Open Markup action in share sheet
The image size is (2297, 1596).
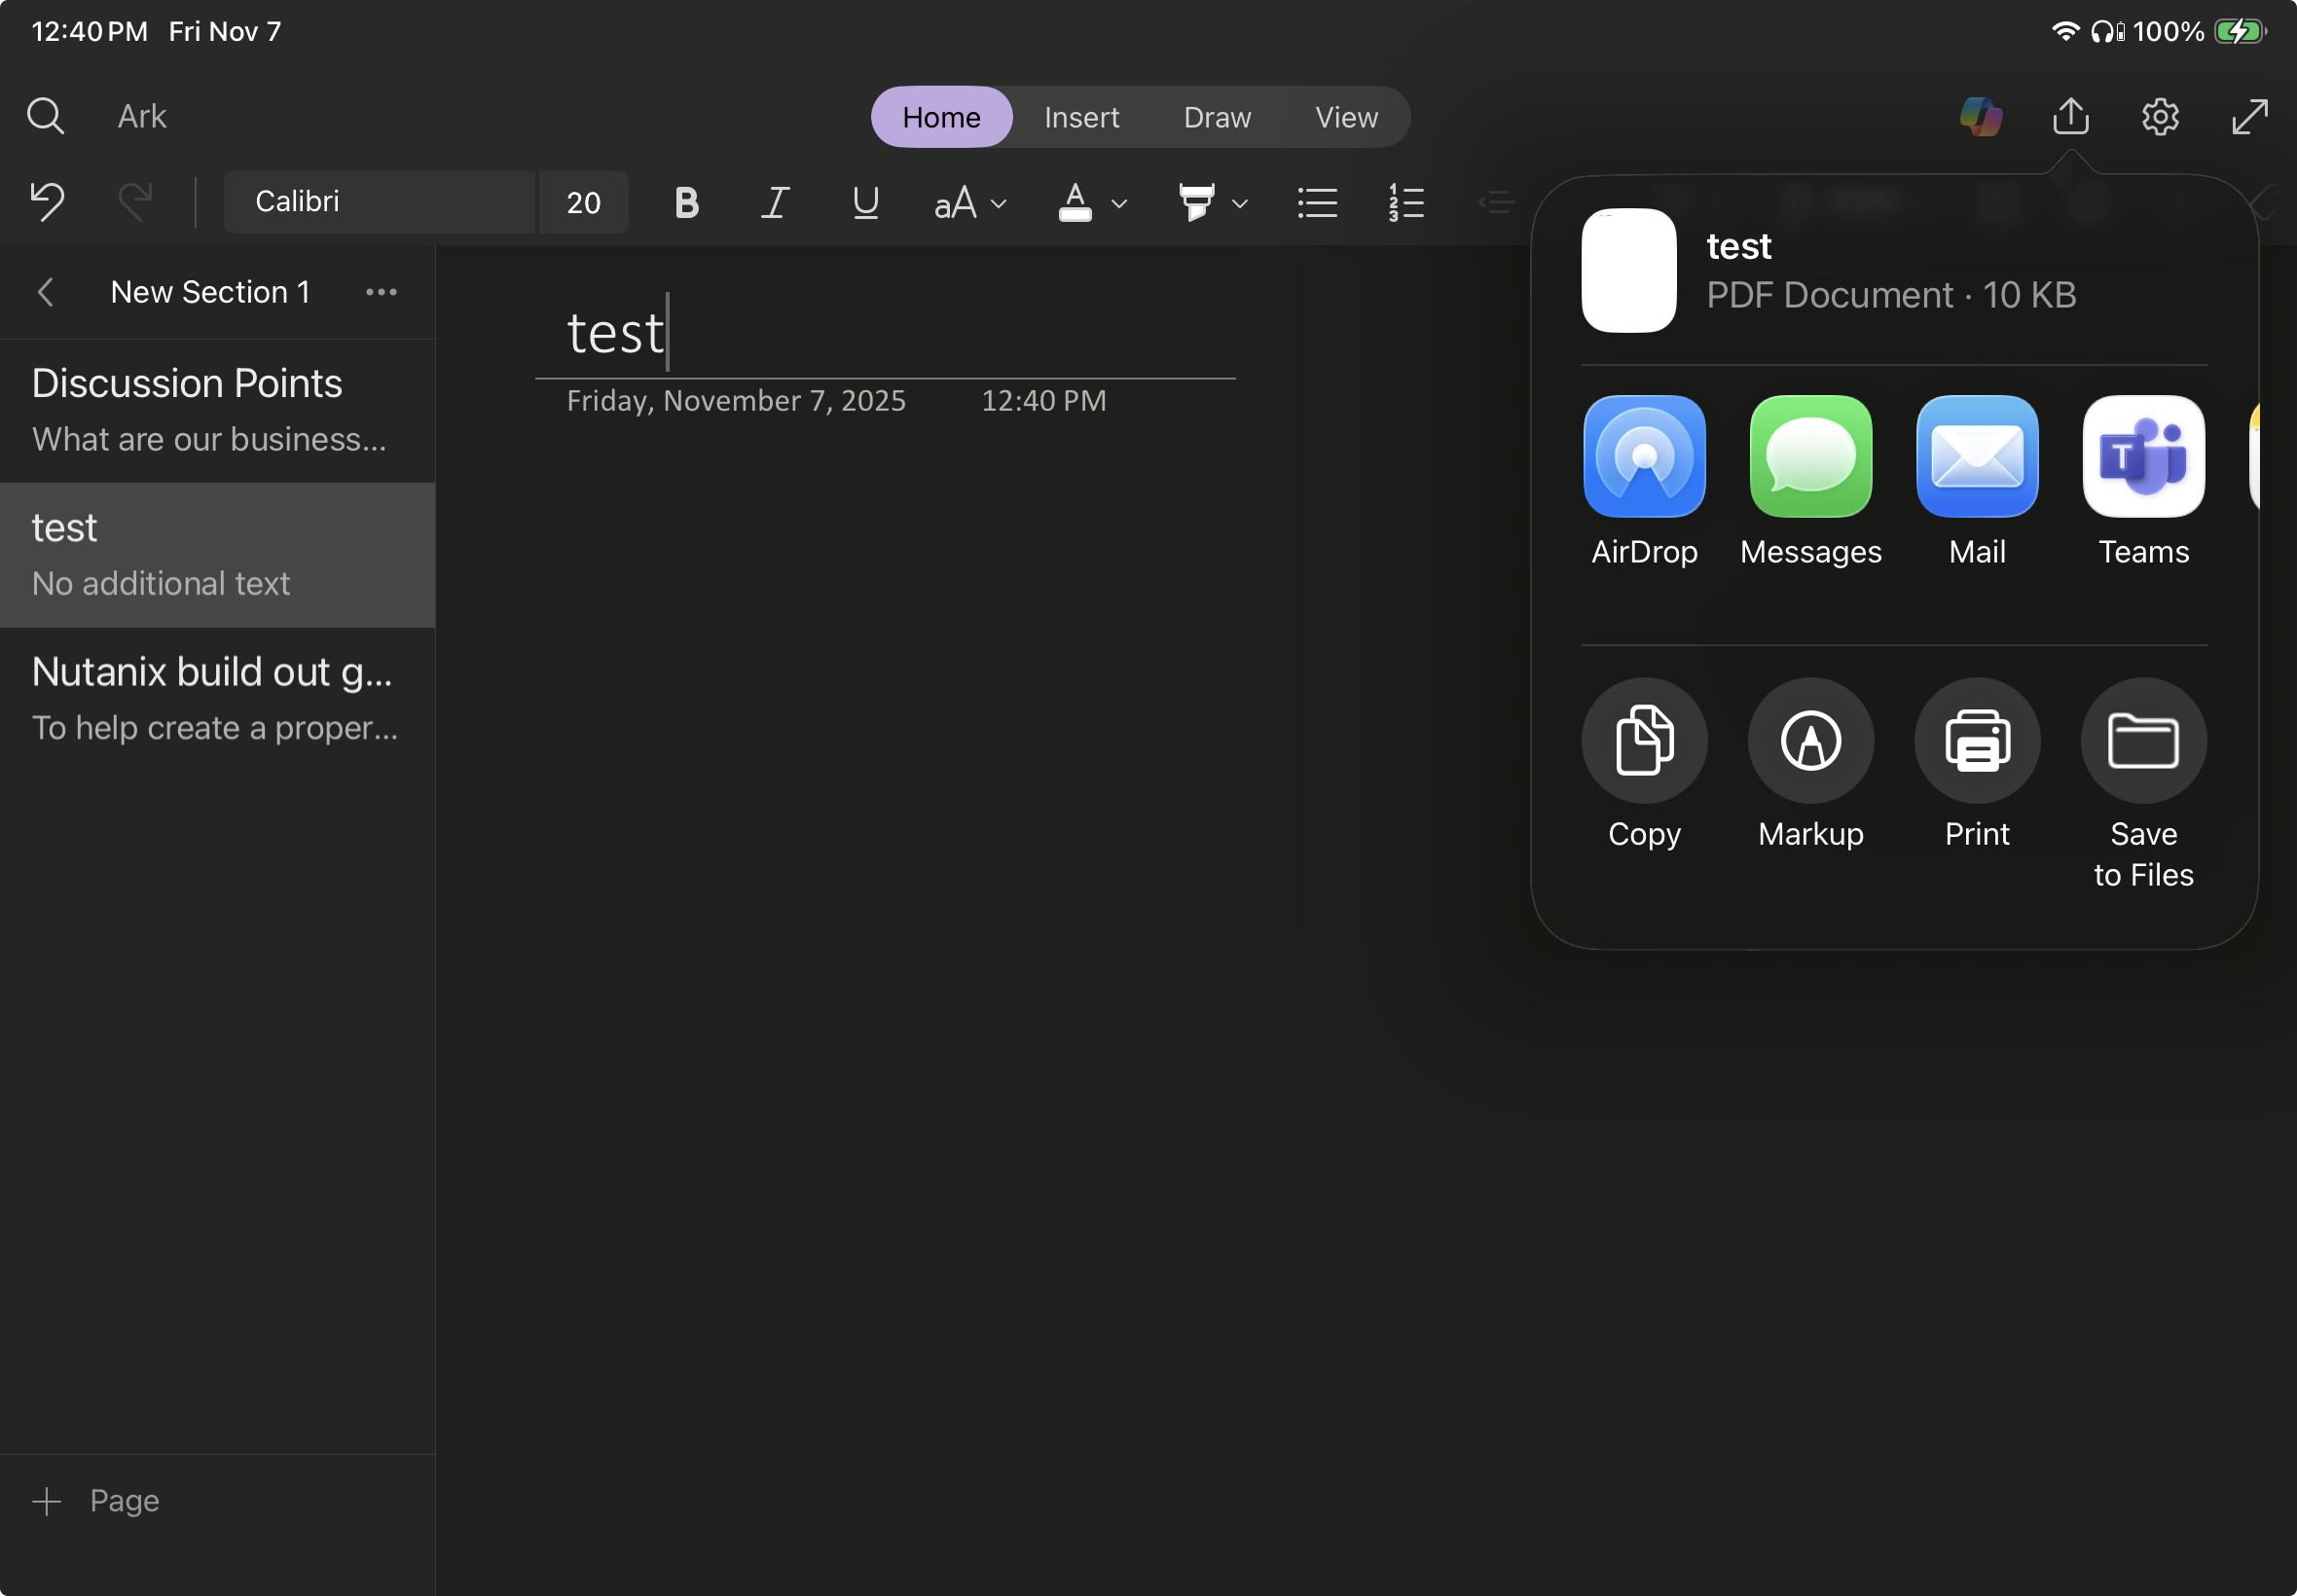point(1810,741)
